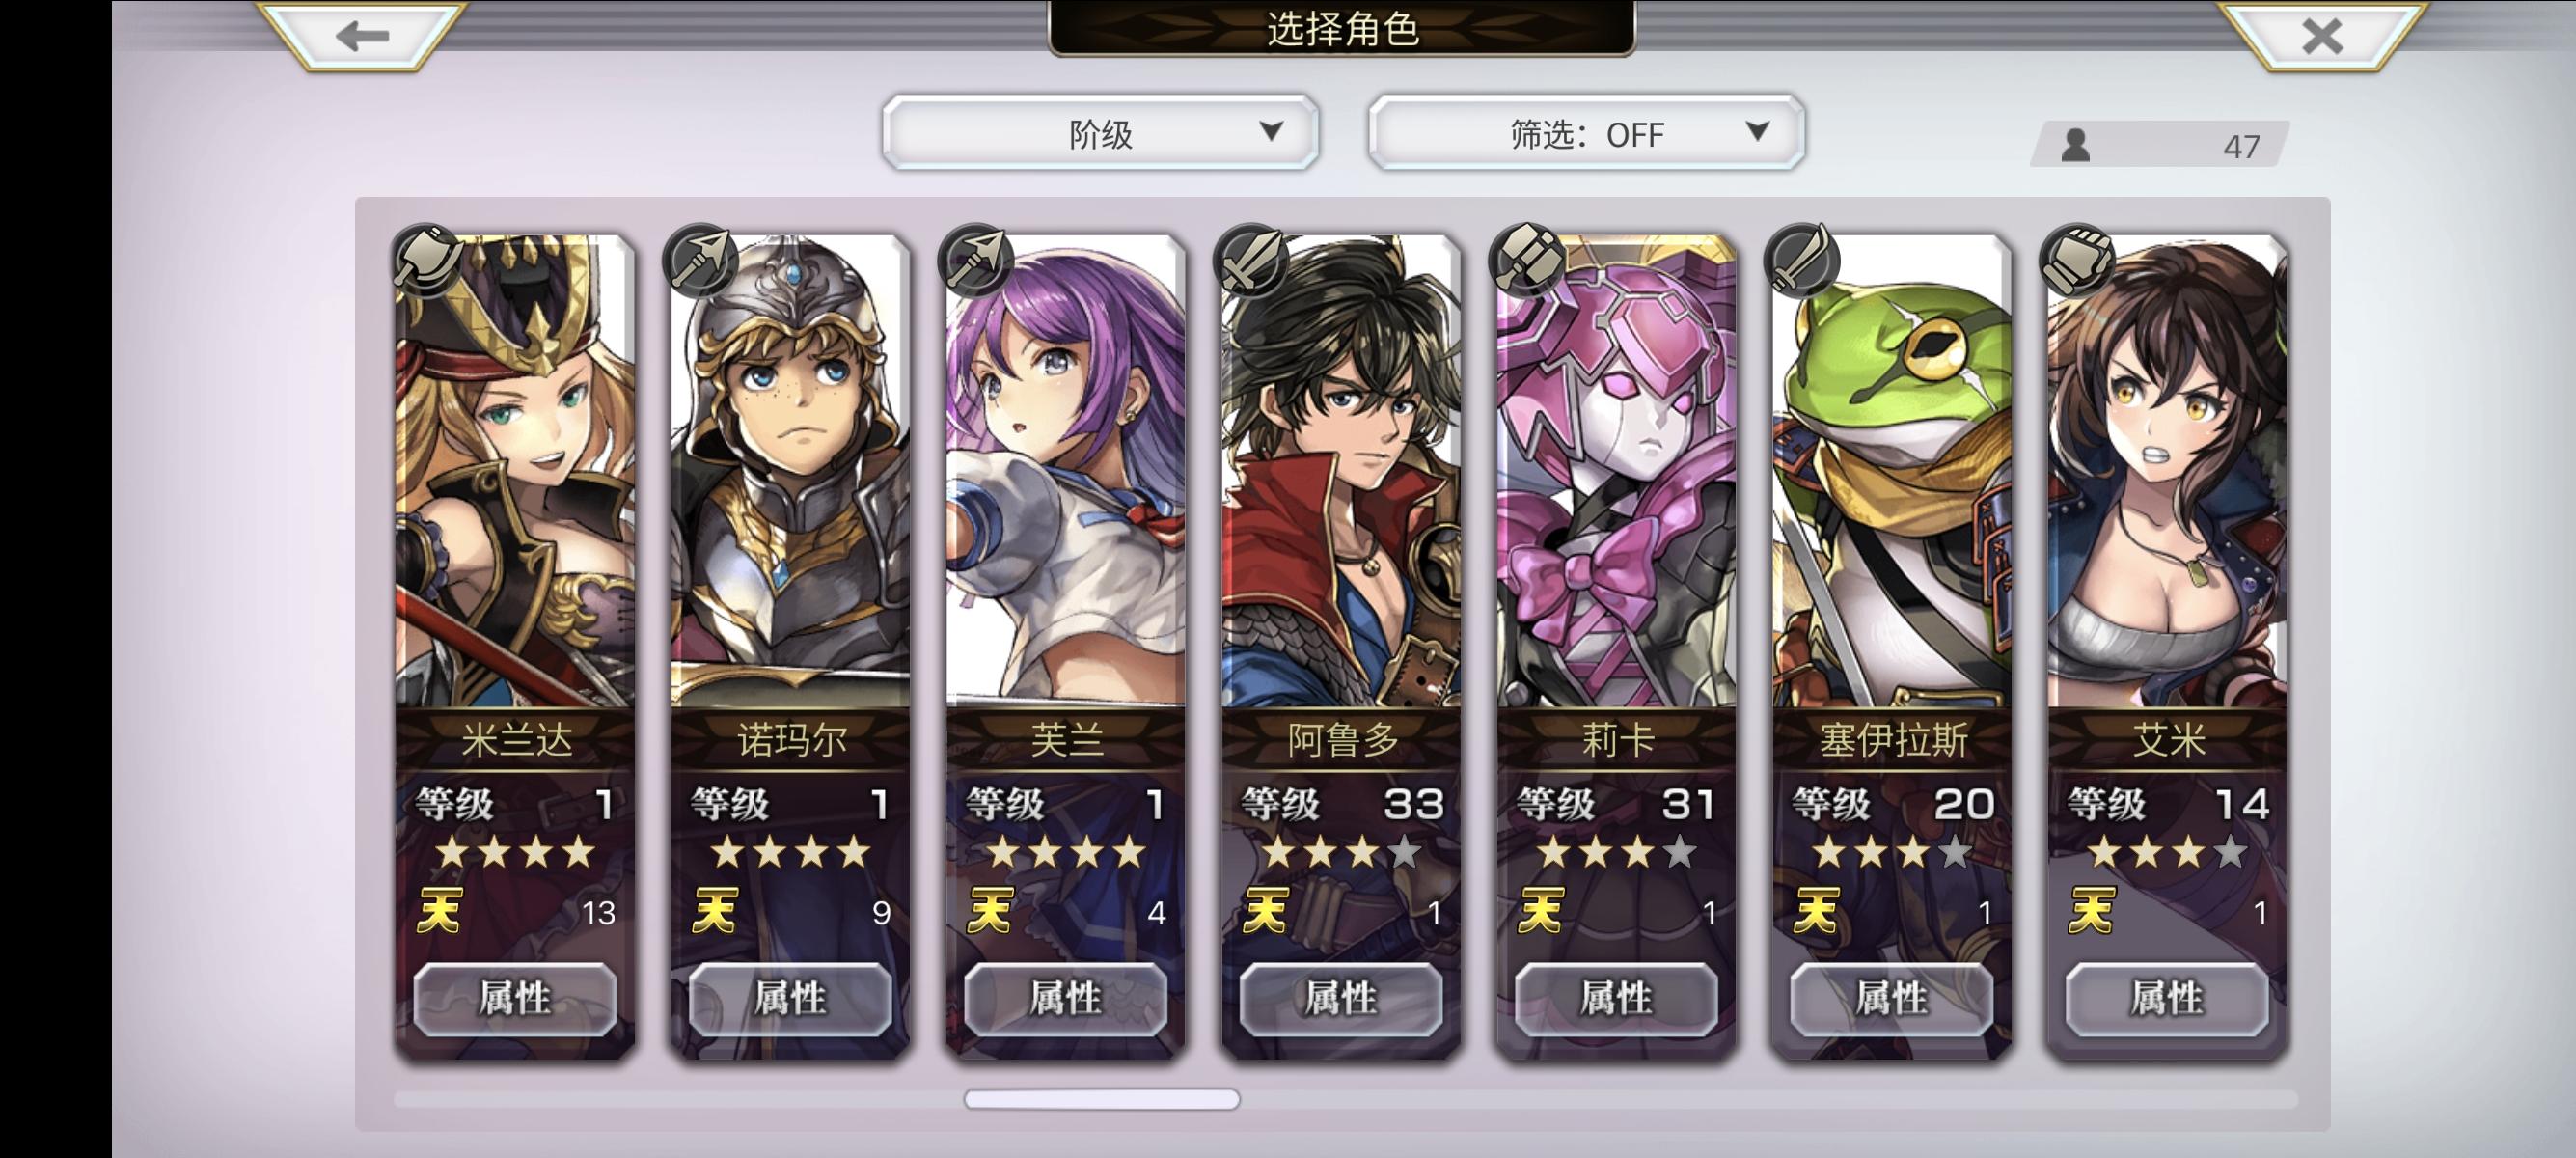The height and width of the screenshot is (1158, 2576).
Task: Open the 阶级 sort dropdown
Action: [1100, 133]
